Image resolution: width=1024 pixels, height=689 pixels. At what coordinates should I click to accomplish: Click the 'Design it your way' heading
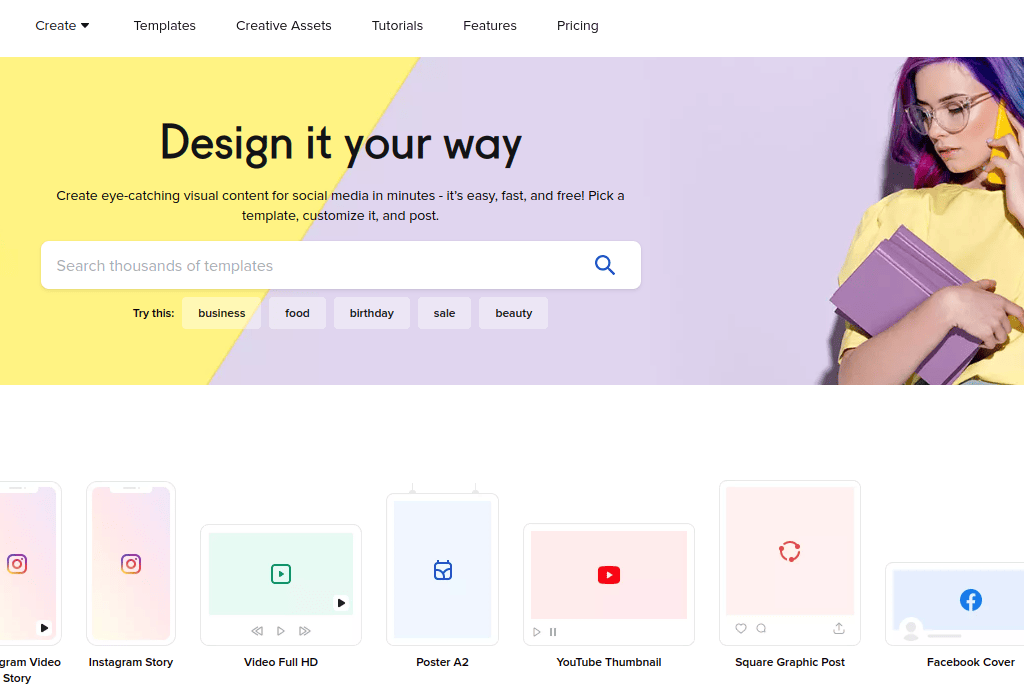tap(341, 144)
